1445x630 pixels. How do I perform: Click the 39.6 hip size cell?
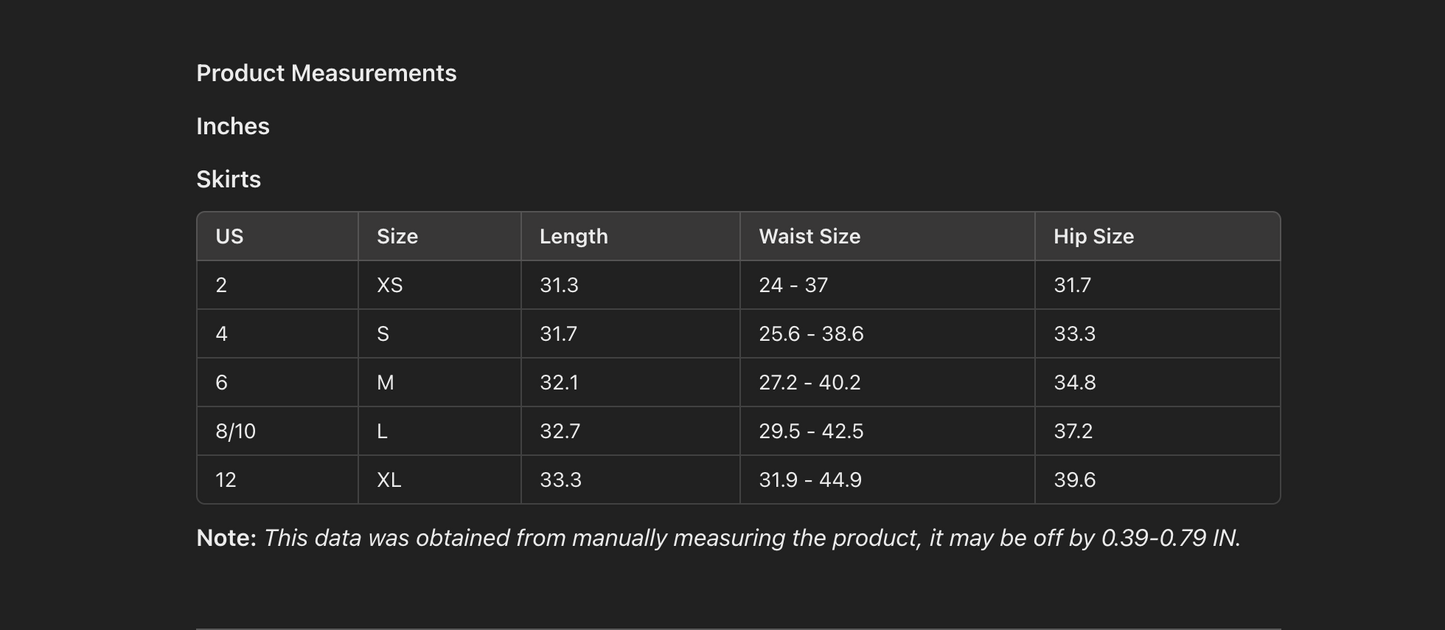click(x=1074, y=480)
